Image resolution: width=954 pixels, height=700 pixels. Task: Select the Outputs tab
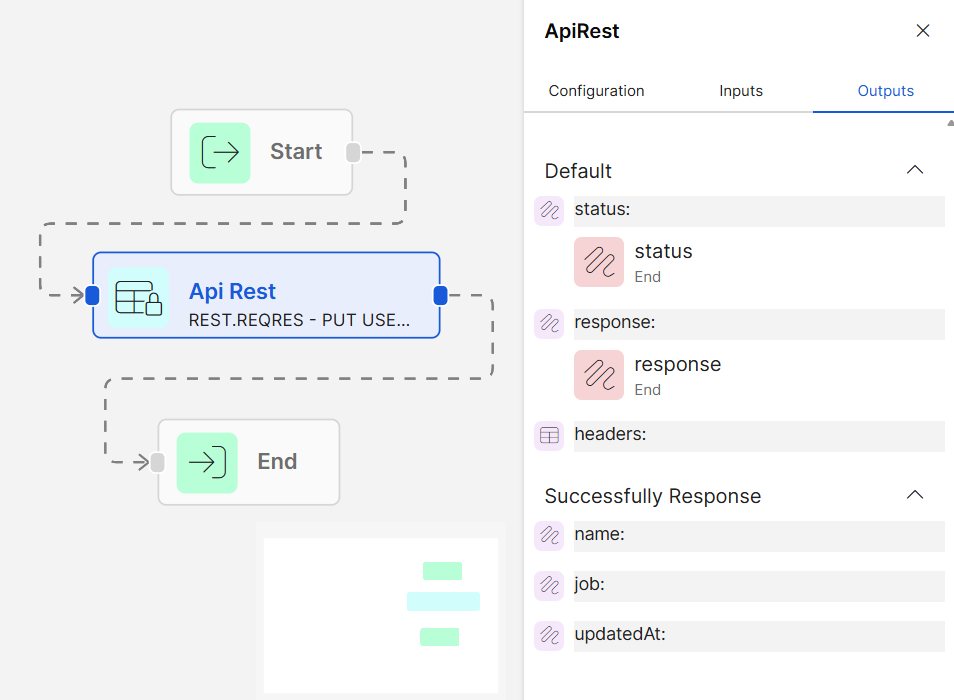(x=885, y=91)
